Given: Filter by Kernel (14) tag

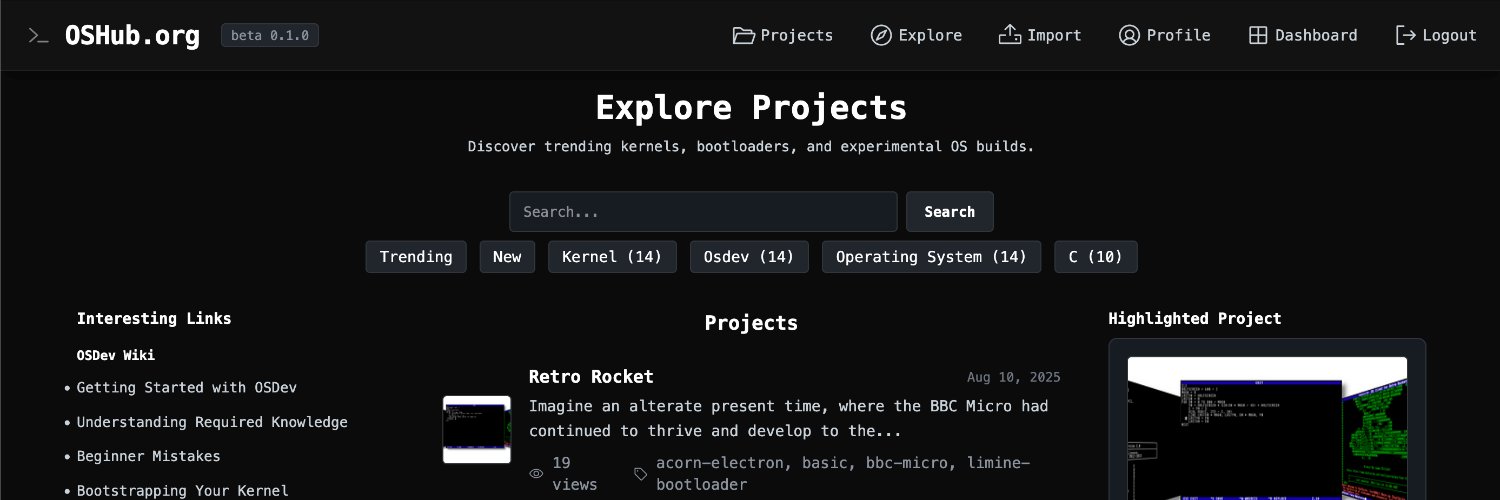Looking at the screenshot, I should pyautogui.click(x=612, y=257).
